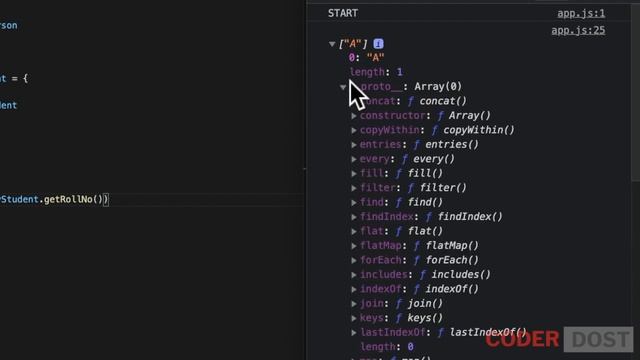Viewport: 640px width, 360px height.
Task: Select the length: 0 prototype property
Action: [387, 347]
